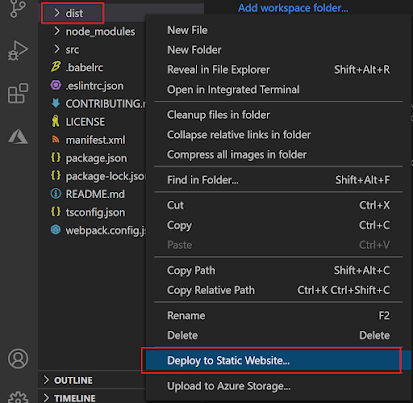Expand the dist folder
Image resolution: width=413 pixels, height=403 pixels.
point(73,13)
